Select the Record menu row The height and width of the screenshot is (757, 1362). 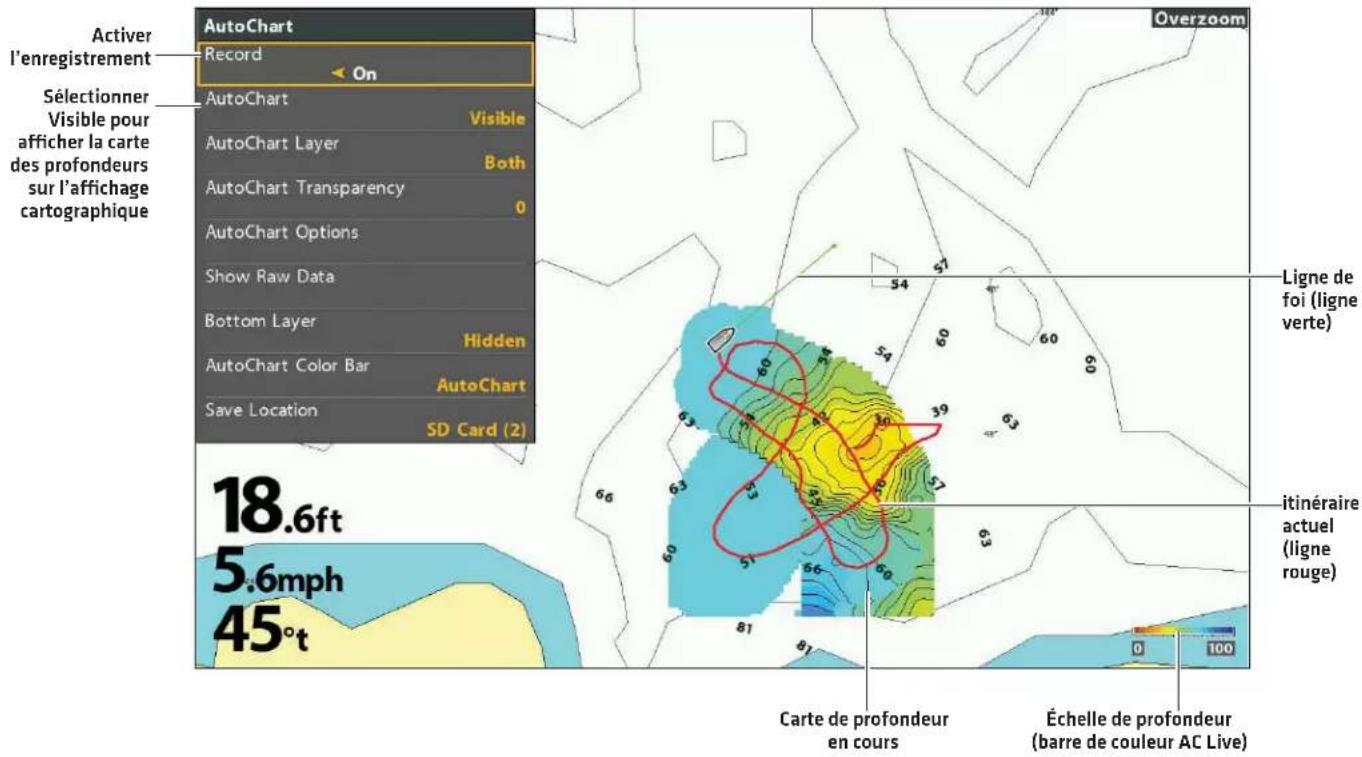pos(364,64)
